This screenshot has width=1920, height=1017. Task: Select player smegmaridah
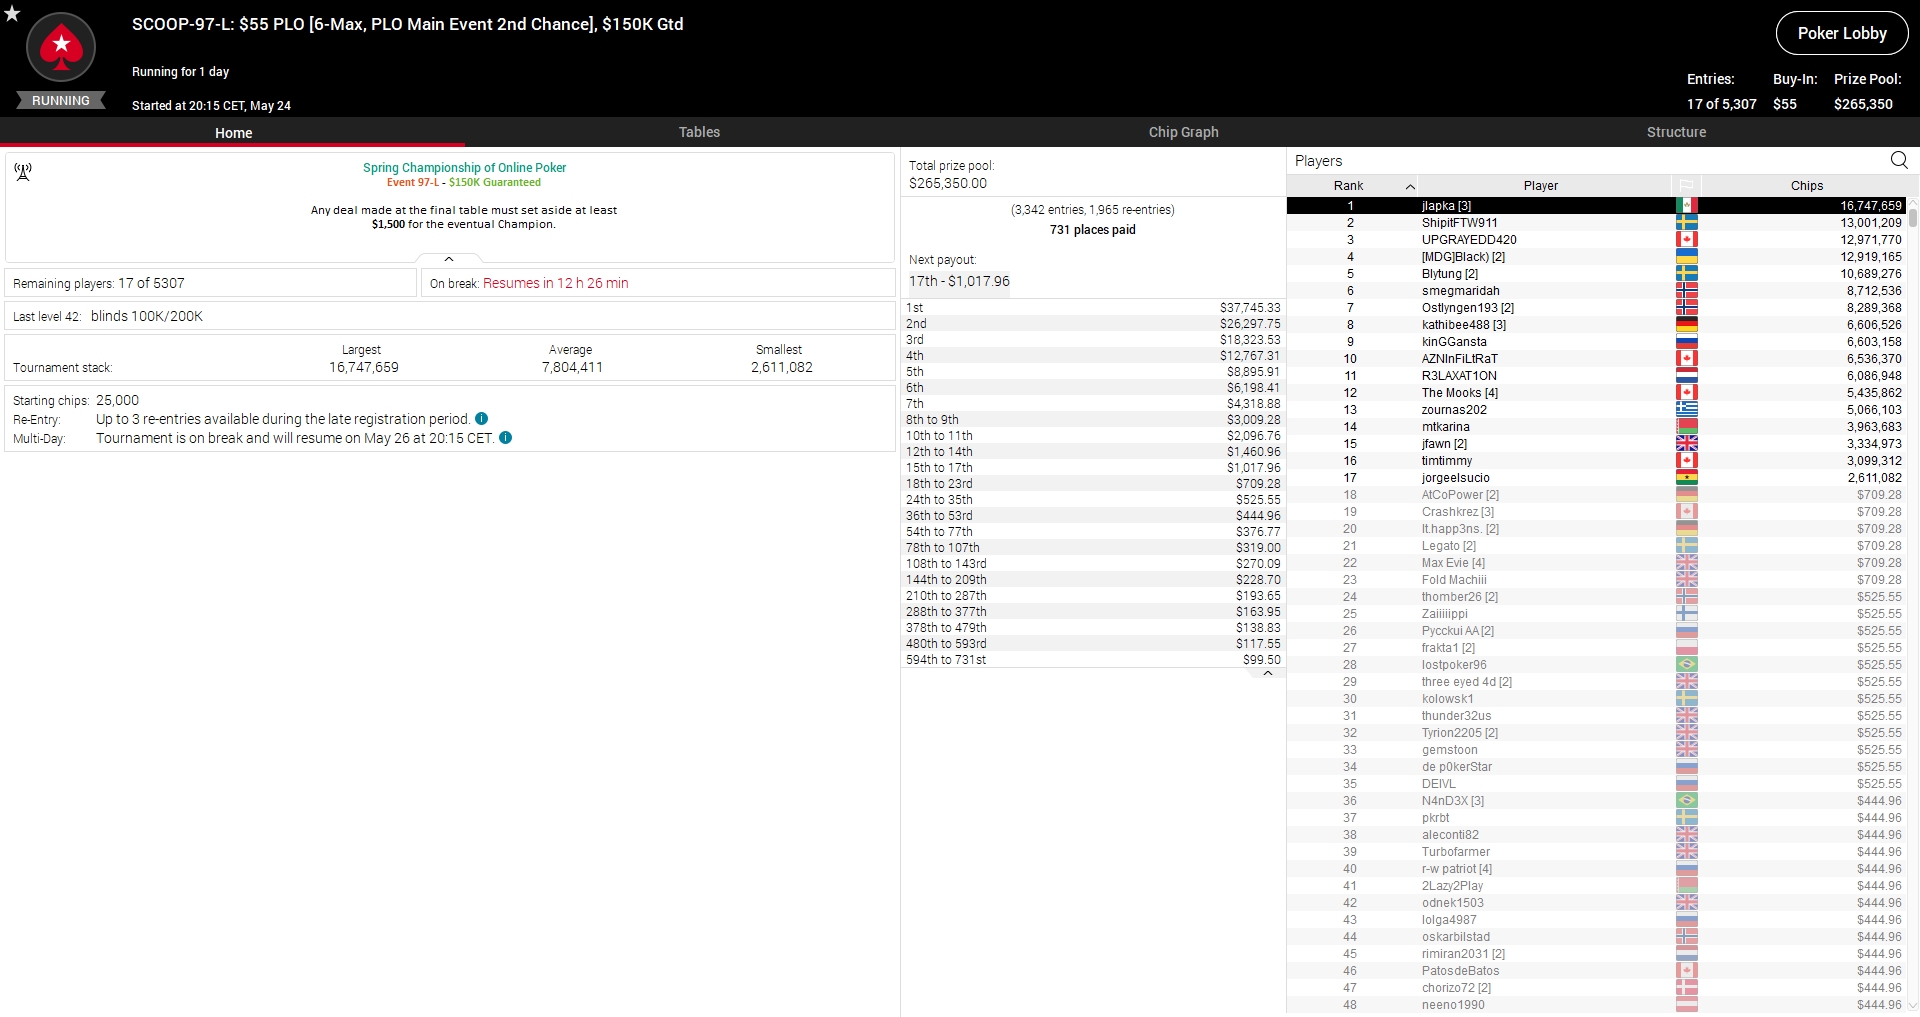coord(1596,291)
